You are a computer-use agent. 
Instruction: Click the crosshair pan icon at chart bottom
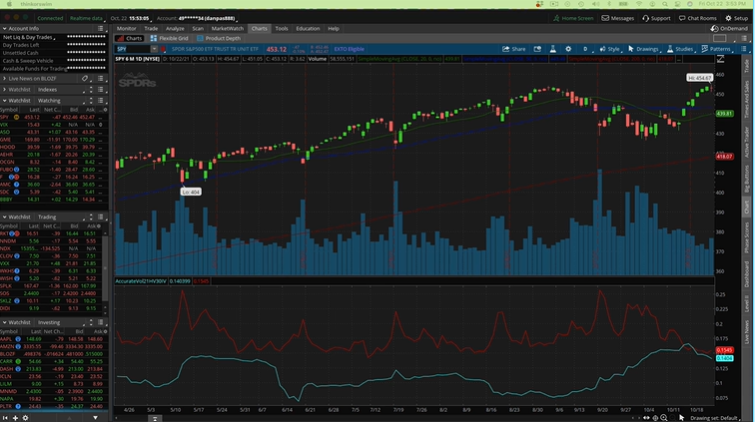tap(655, 418)
